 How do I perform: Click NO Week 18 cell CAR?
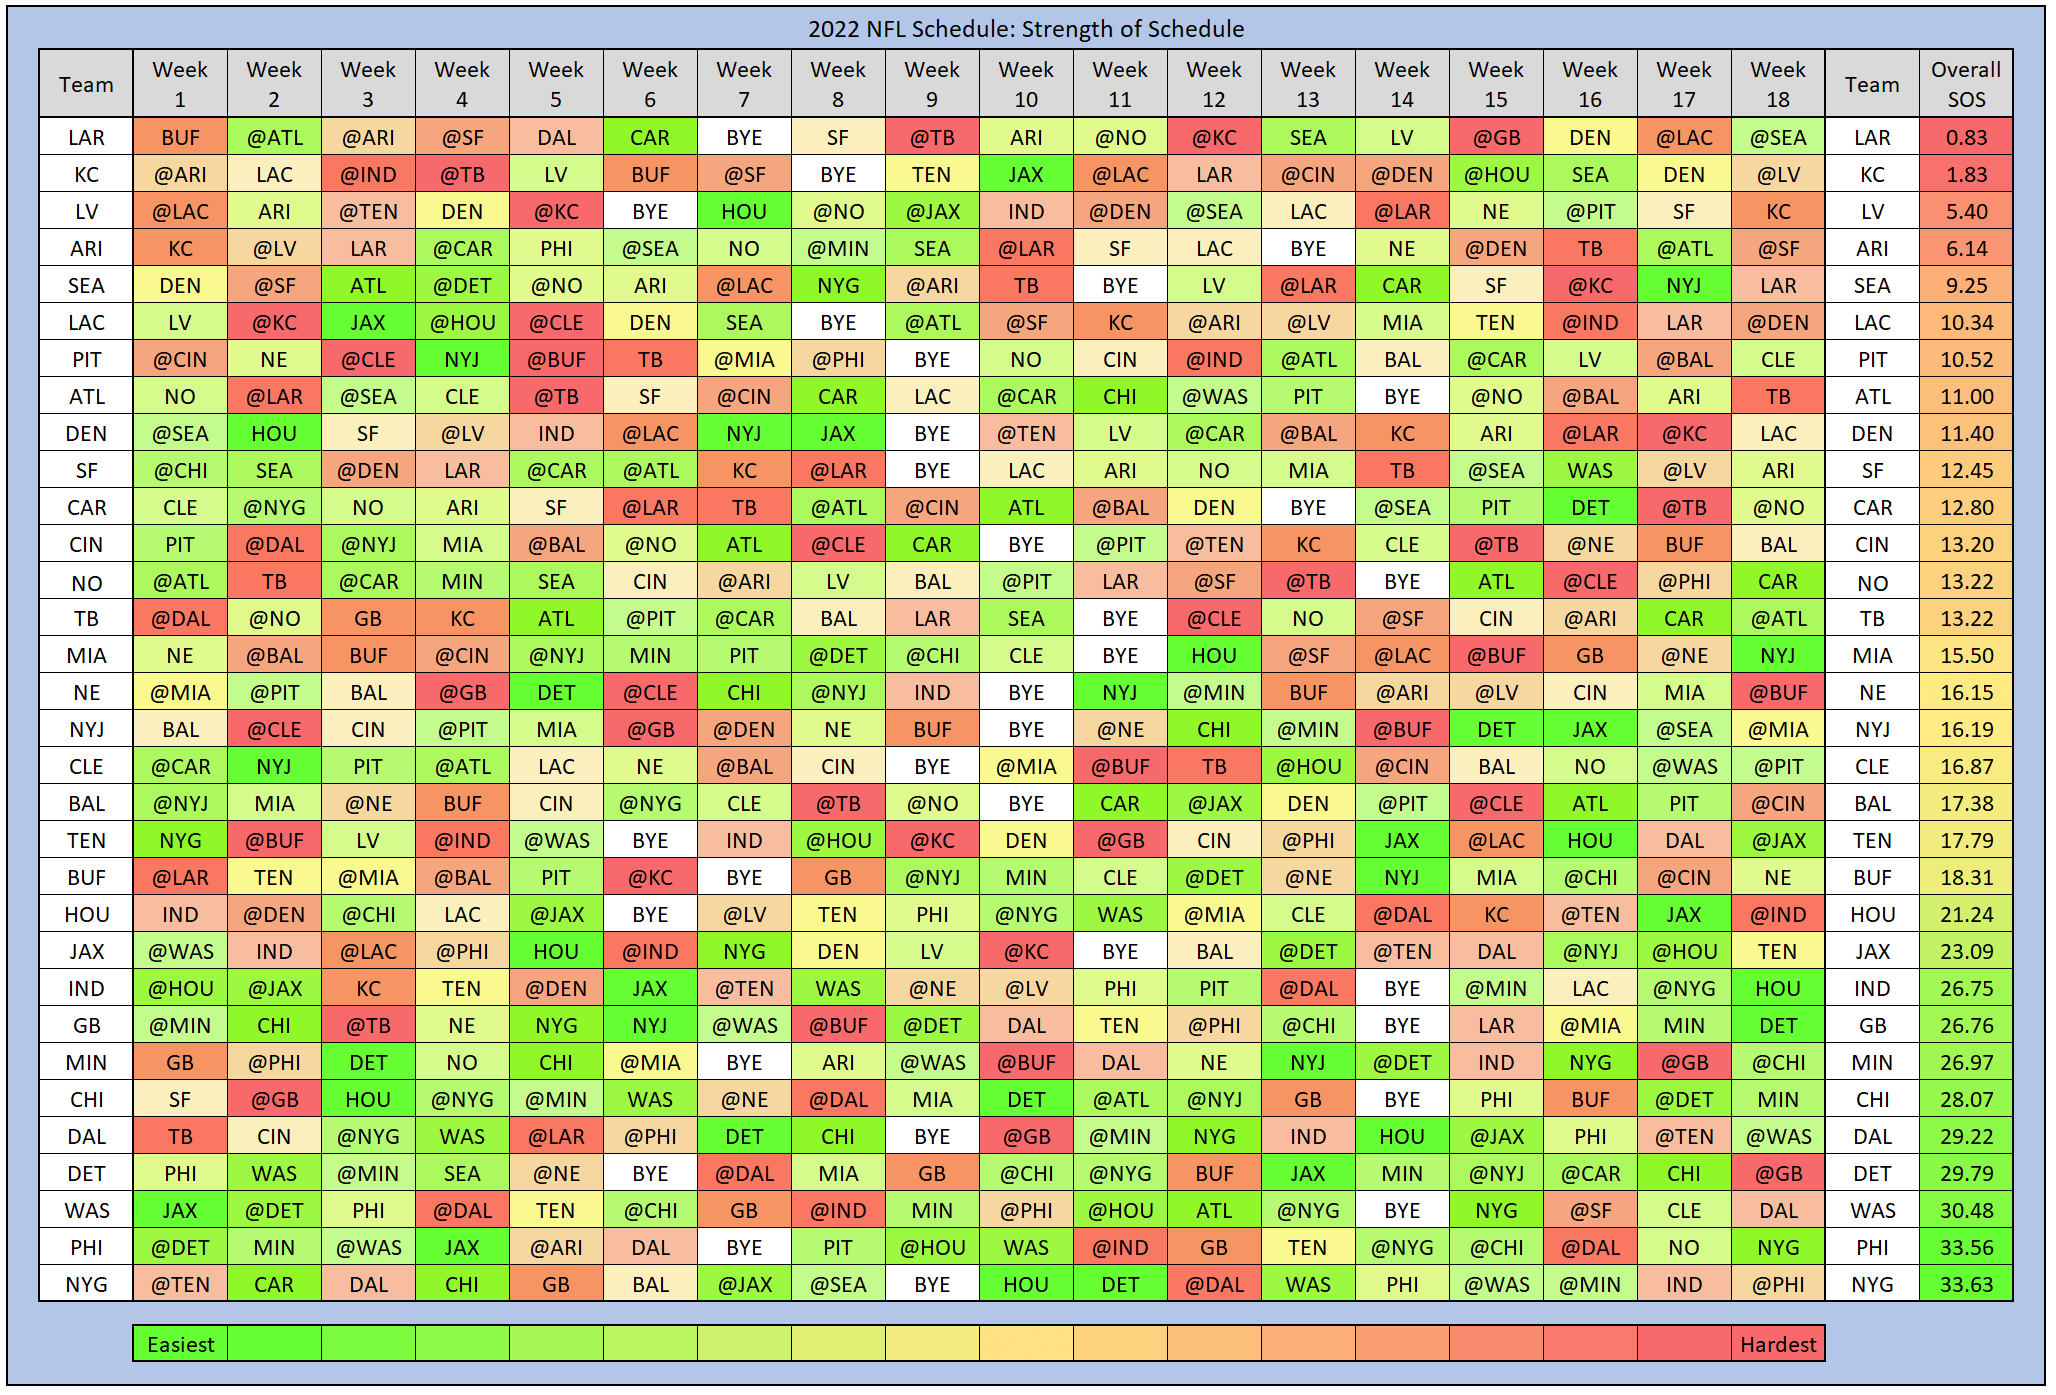coord(1778,581)
